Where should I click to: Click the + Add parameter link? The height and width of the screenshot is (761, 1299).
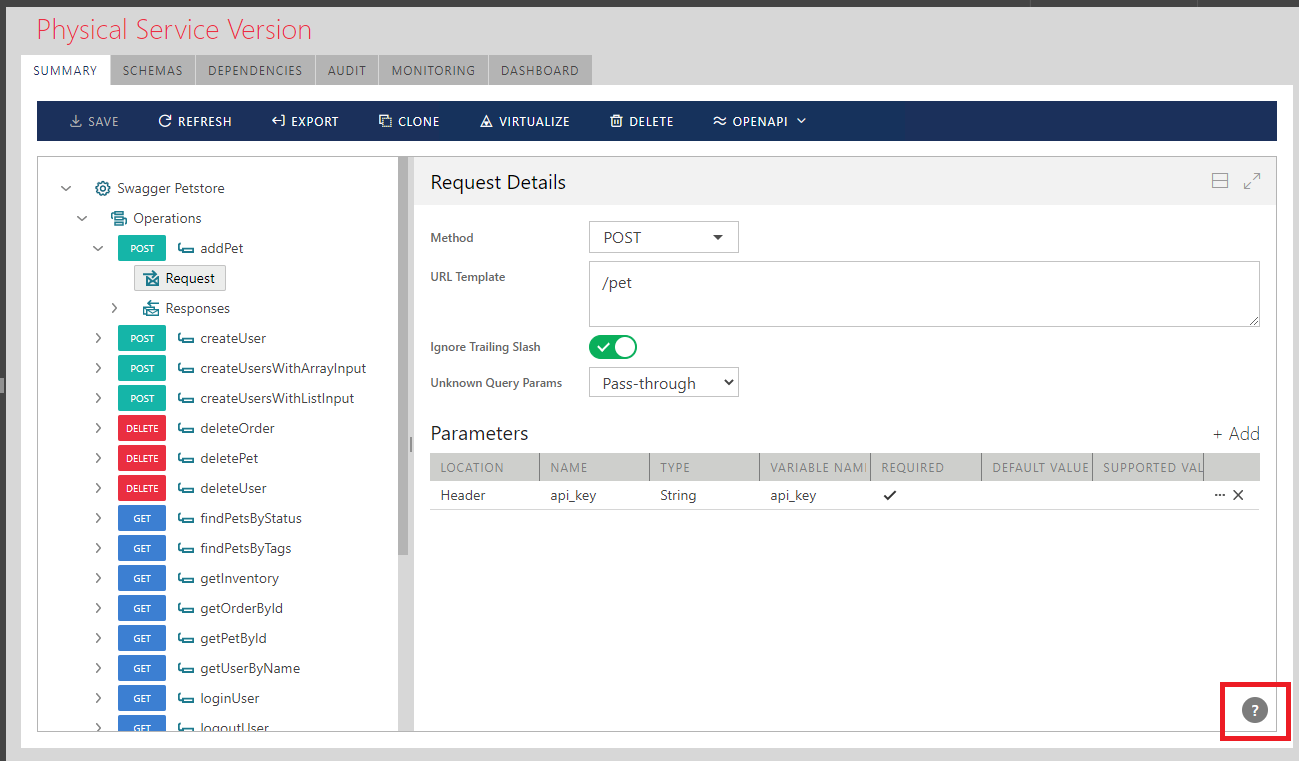click(1235, 433)
